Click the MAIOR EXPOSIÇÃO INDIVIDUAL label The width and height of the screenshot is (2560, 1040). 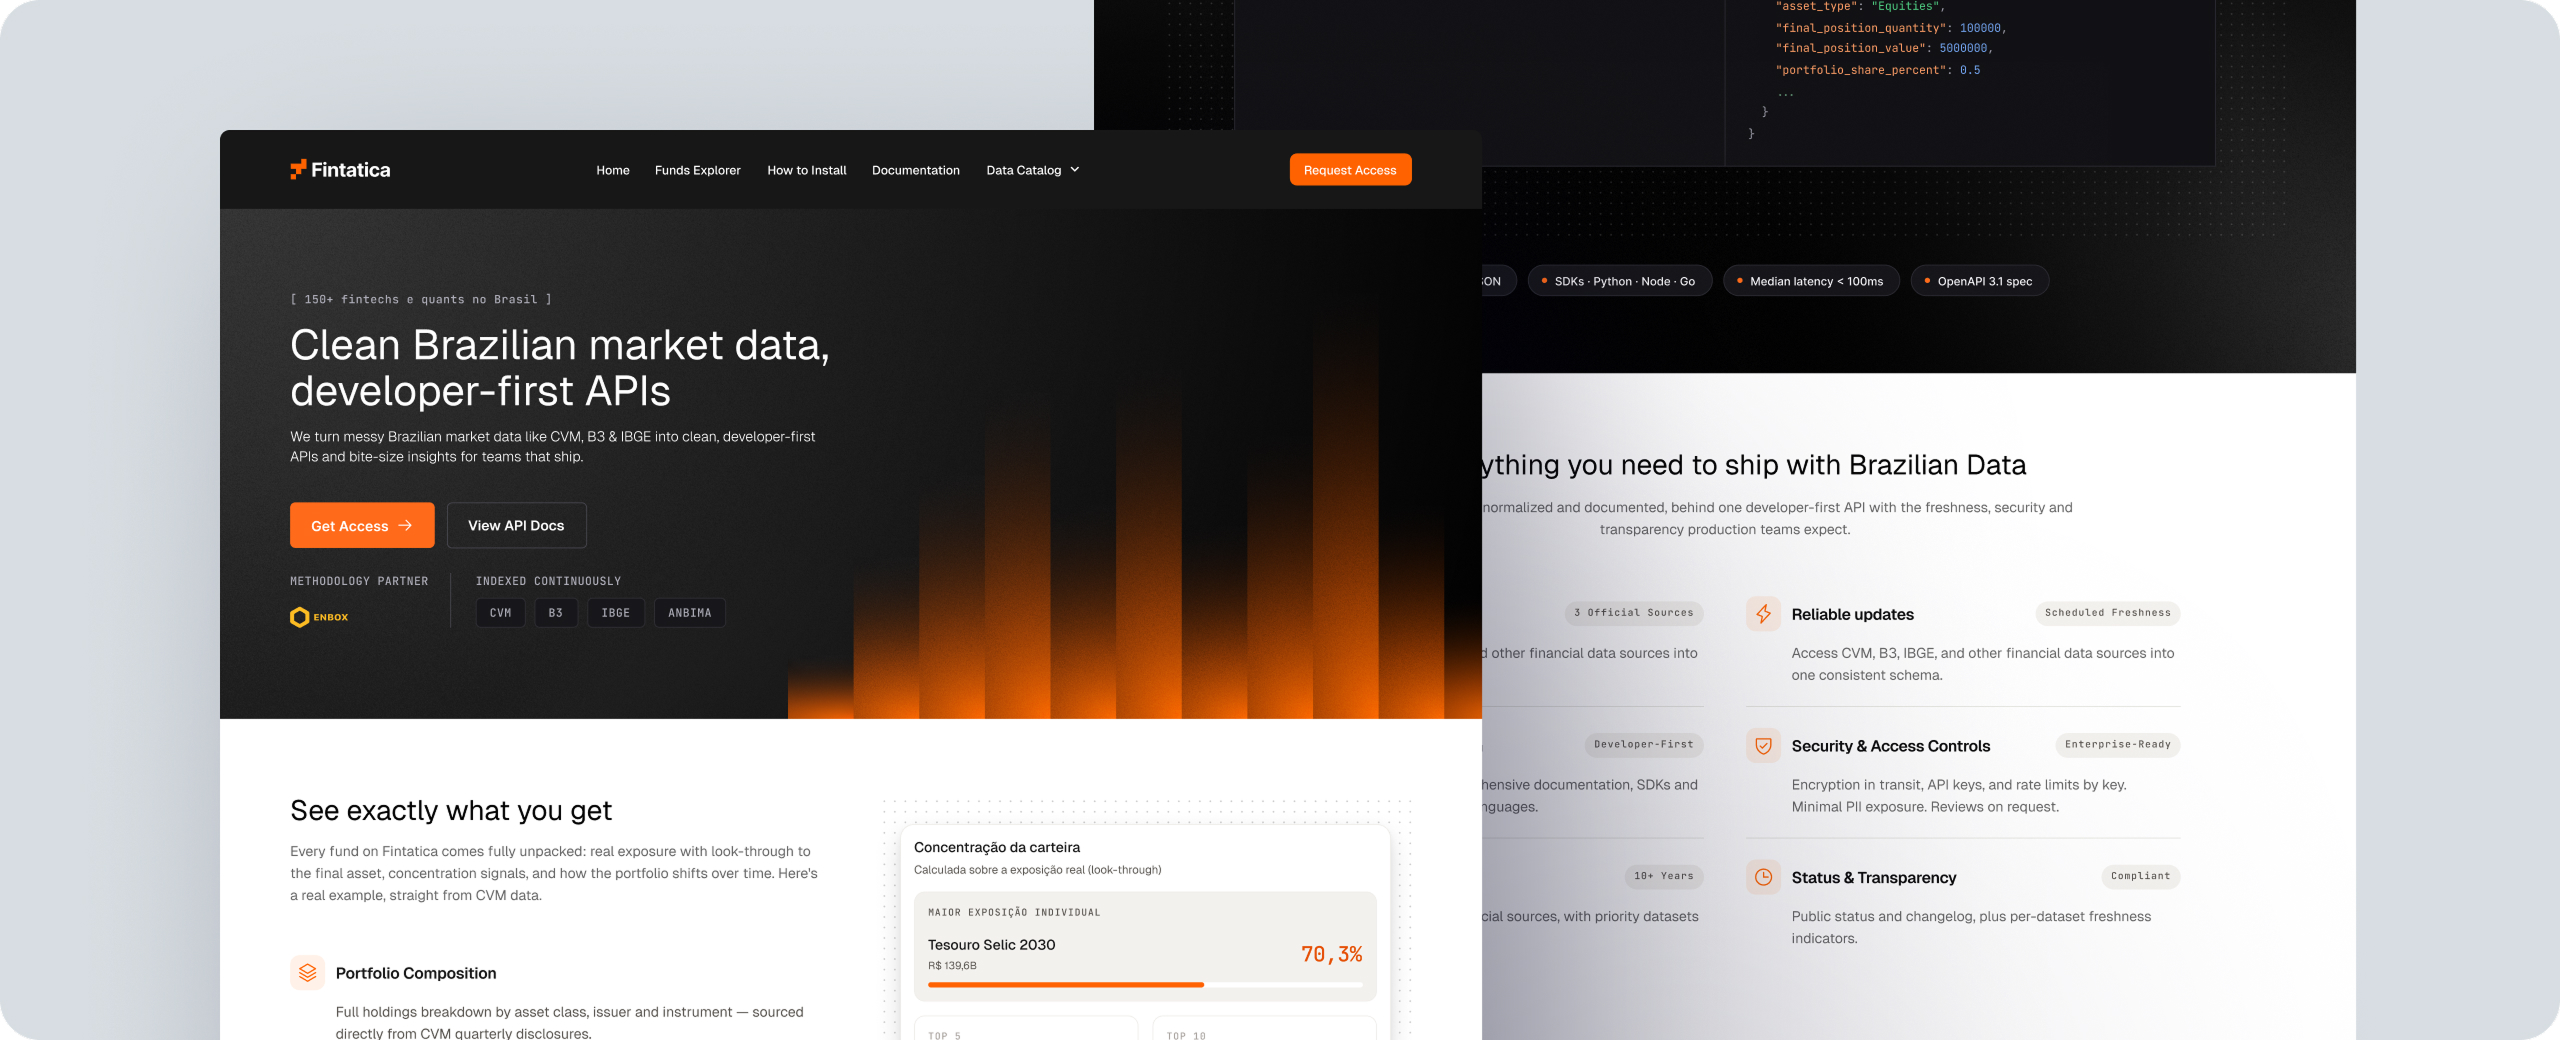click(1014, 912)
